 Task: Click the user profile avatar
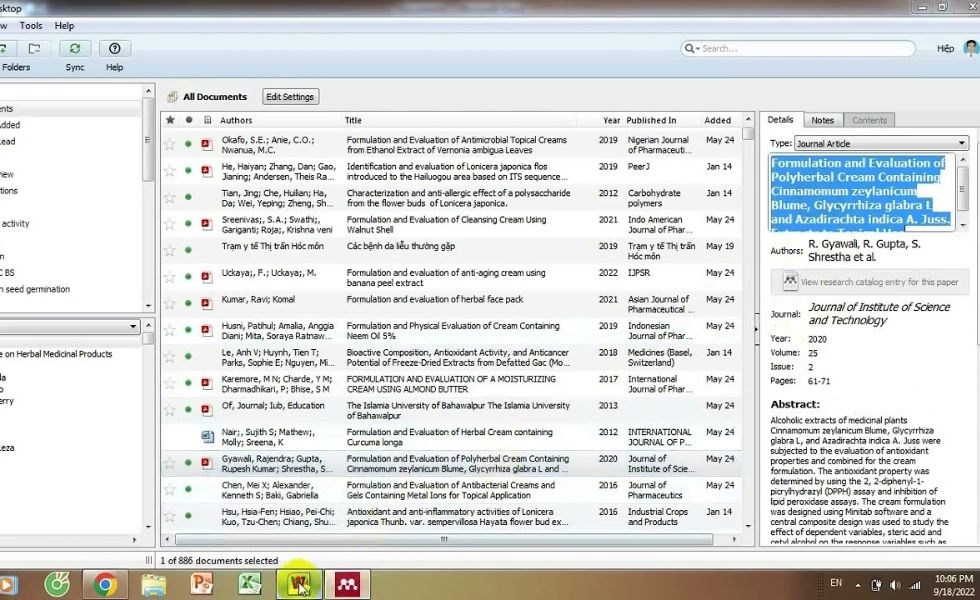(971, 48)
